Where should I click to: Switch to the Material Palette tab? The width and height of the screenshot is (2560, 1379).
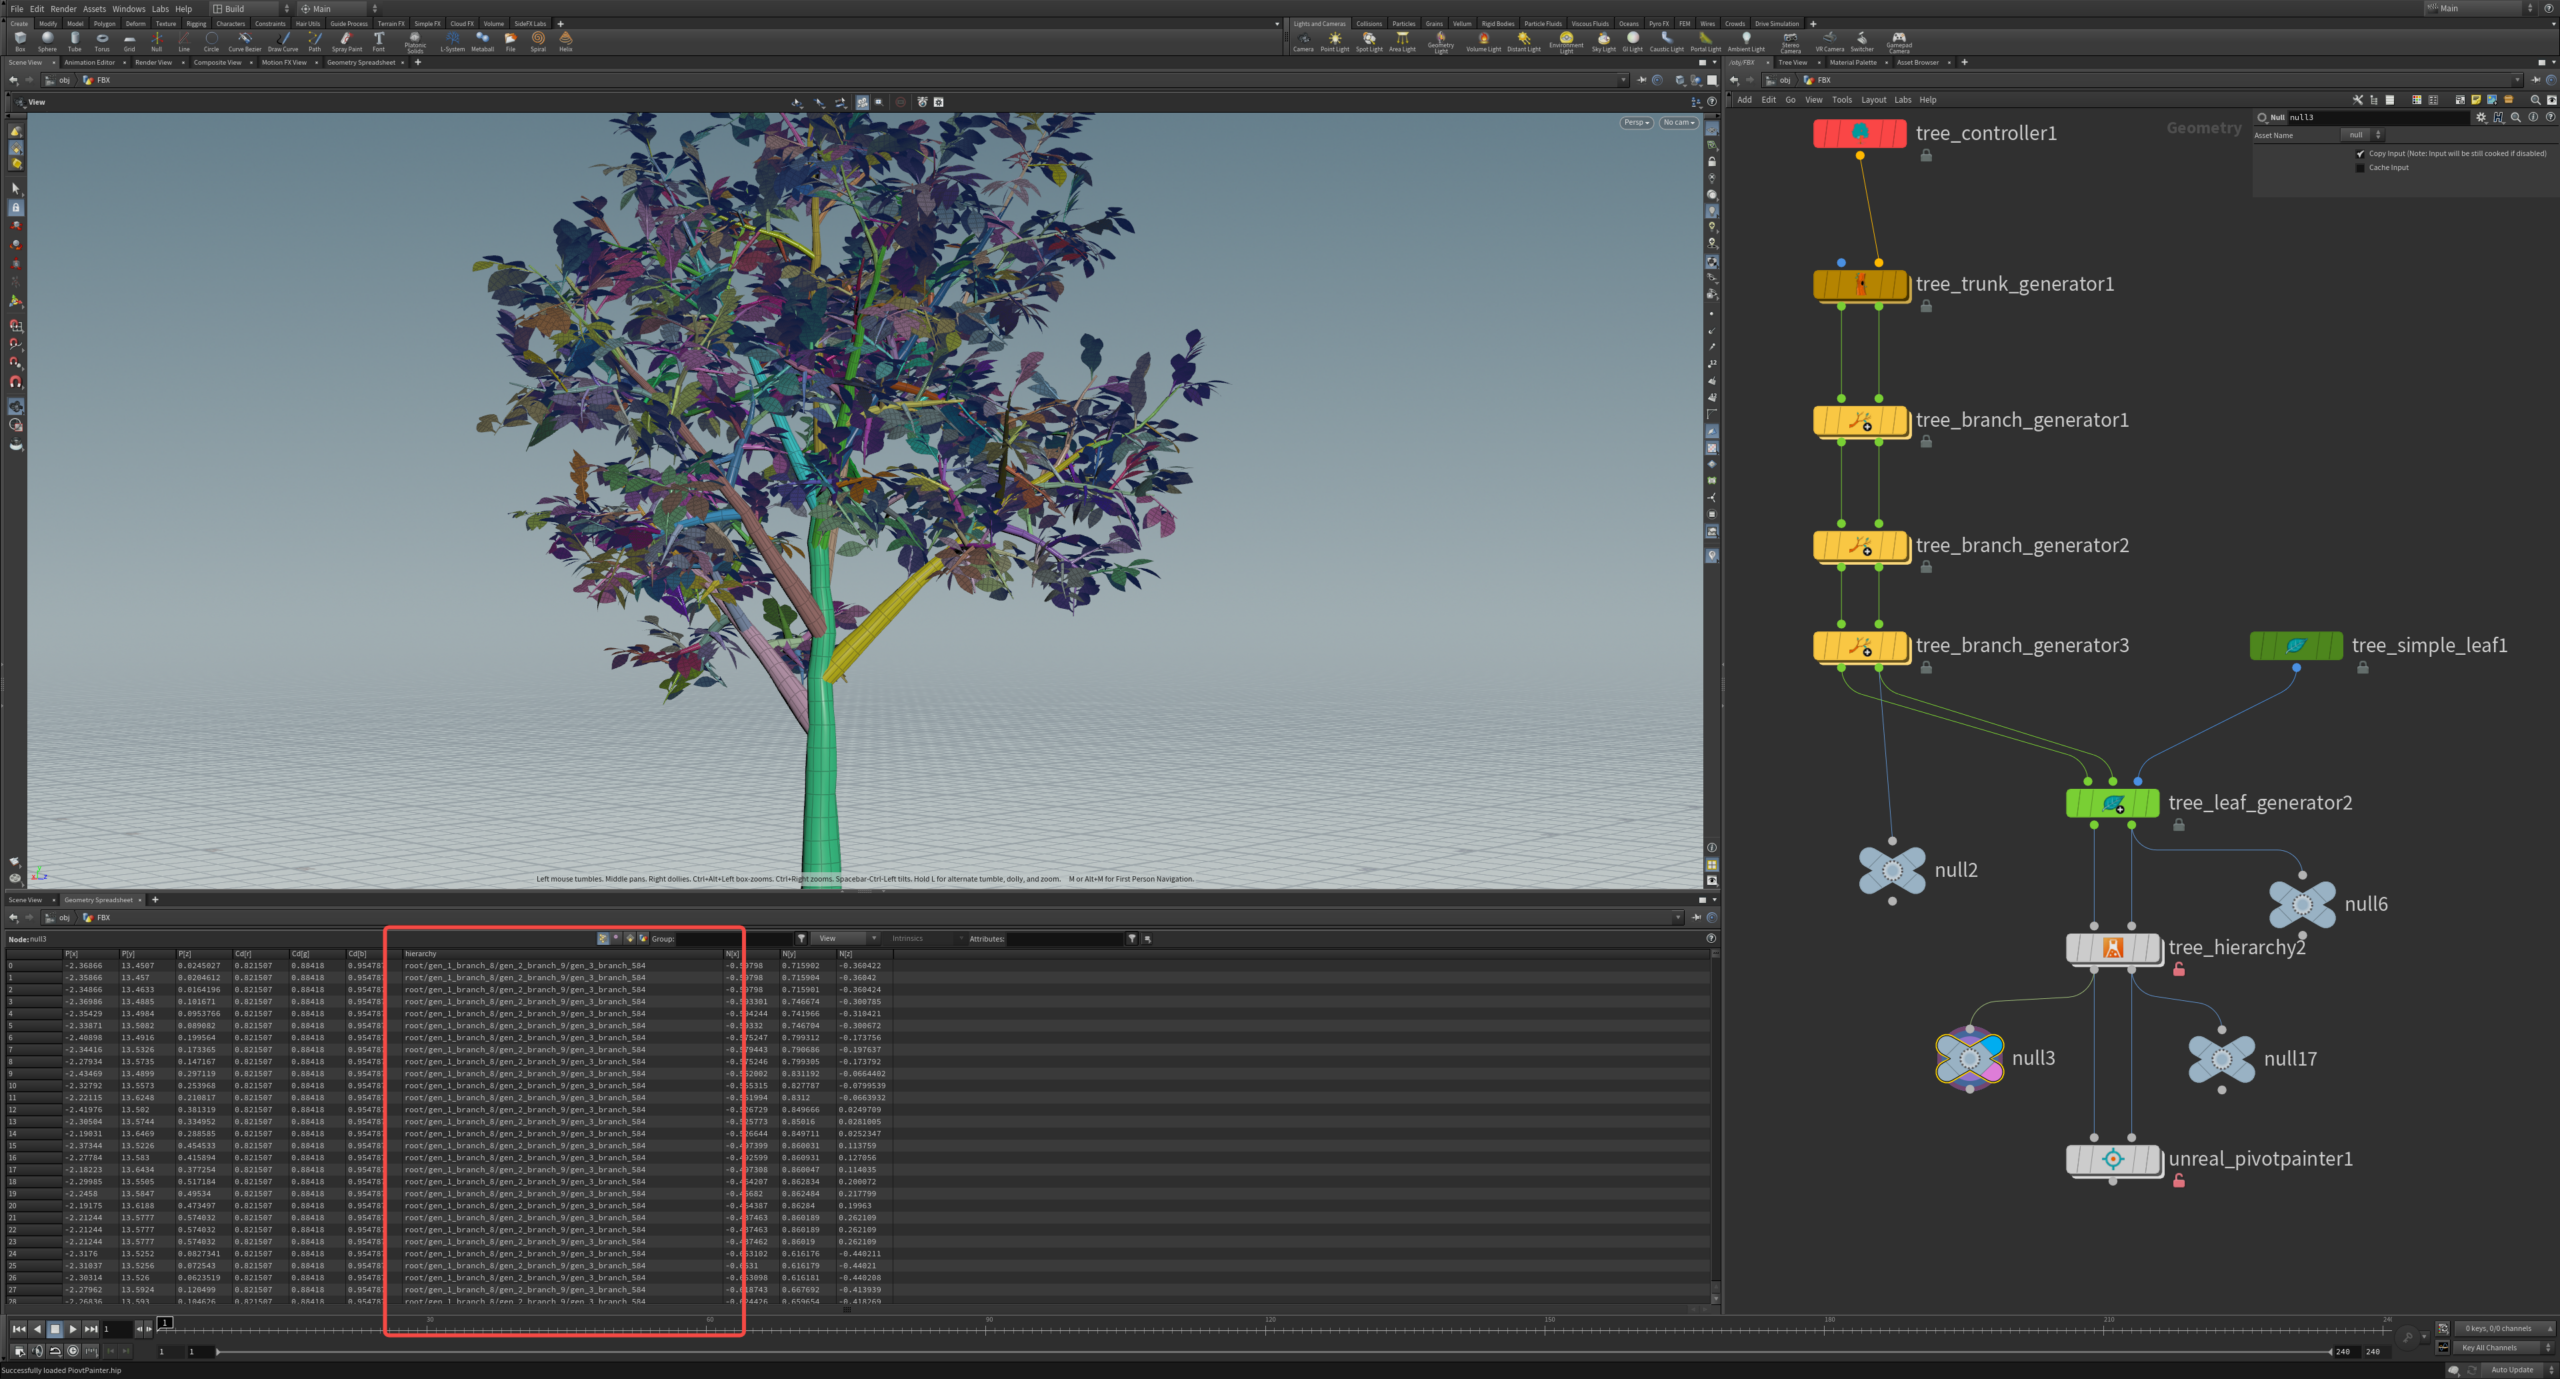[1852, 63]
